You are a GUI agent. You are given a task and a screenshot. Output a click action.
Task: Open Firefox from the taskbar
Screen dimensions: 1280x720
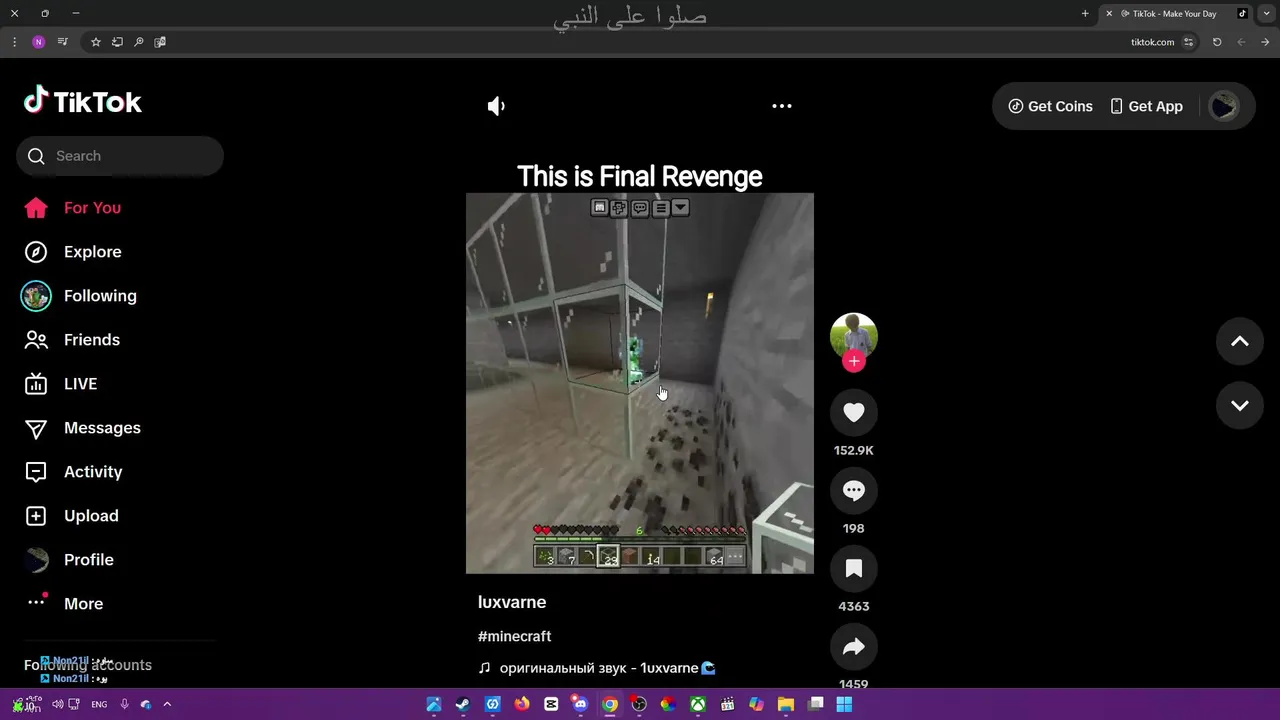[x=522, y=704]
